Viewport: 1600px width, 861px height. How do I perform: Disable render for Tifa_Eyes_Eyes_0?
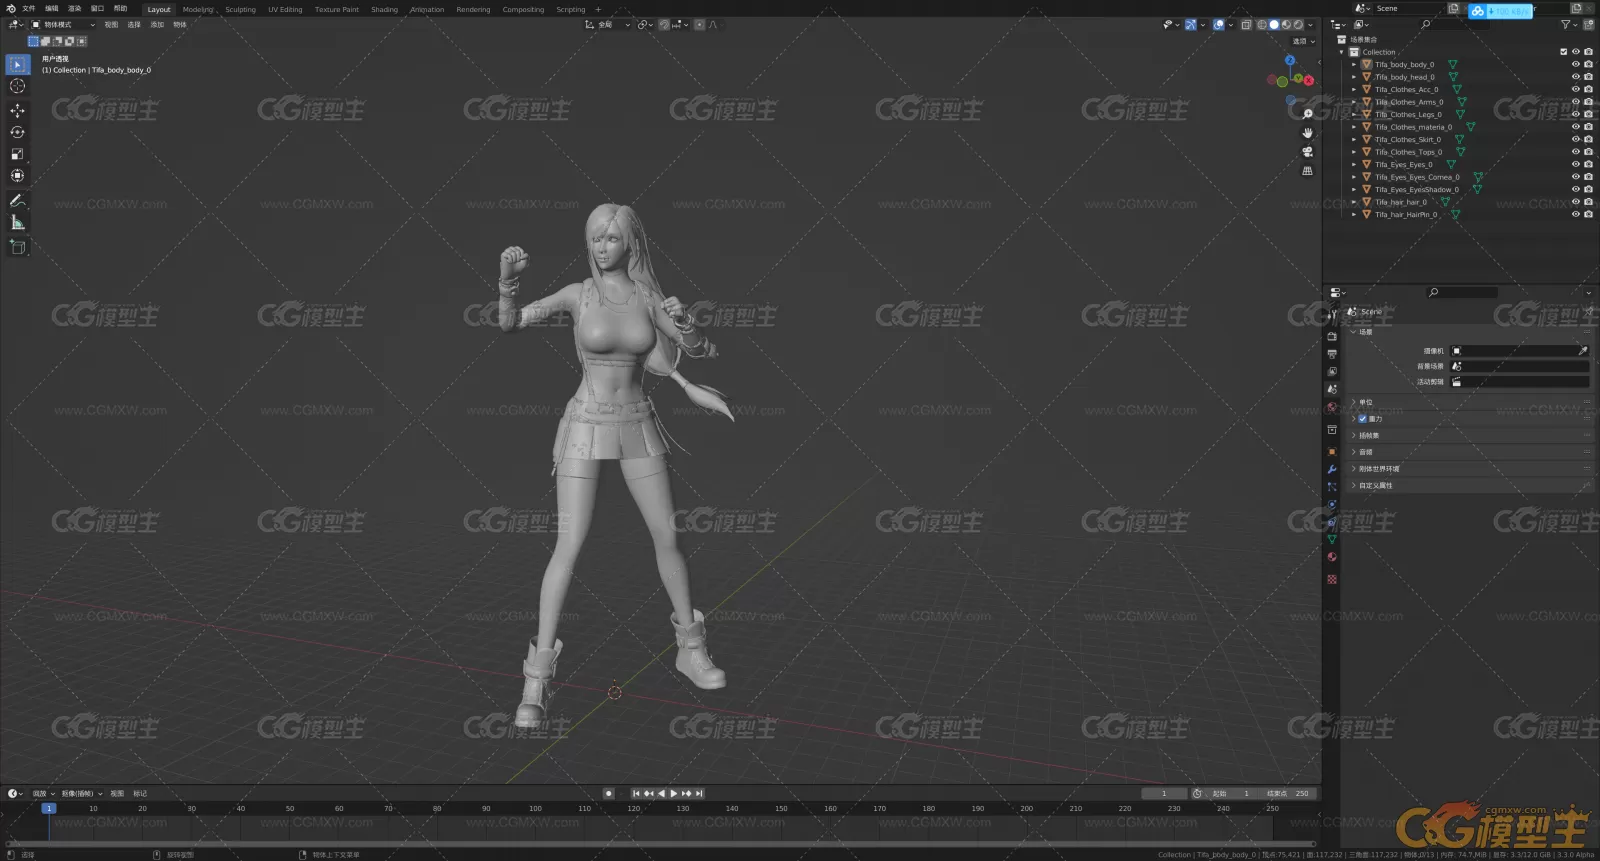1588,164
